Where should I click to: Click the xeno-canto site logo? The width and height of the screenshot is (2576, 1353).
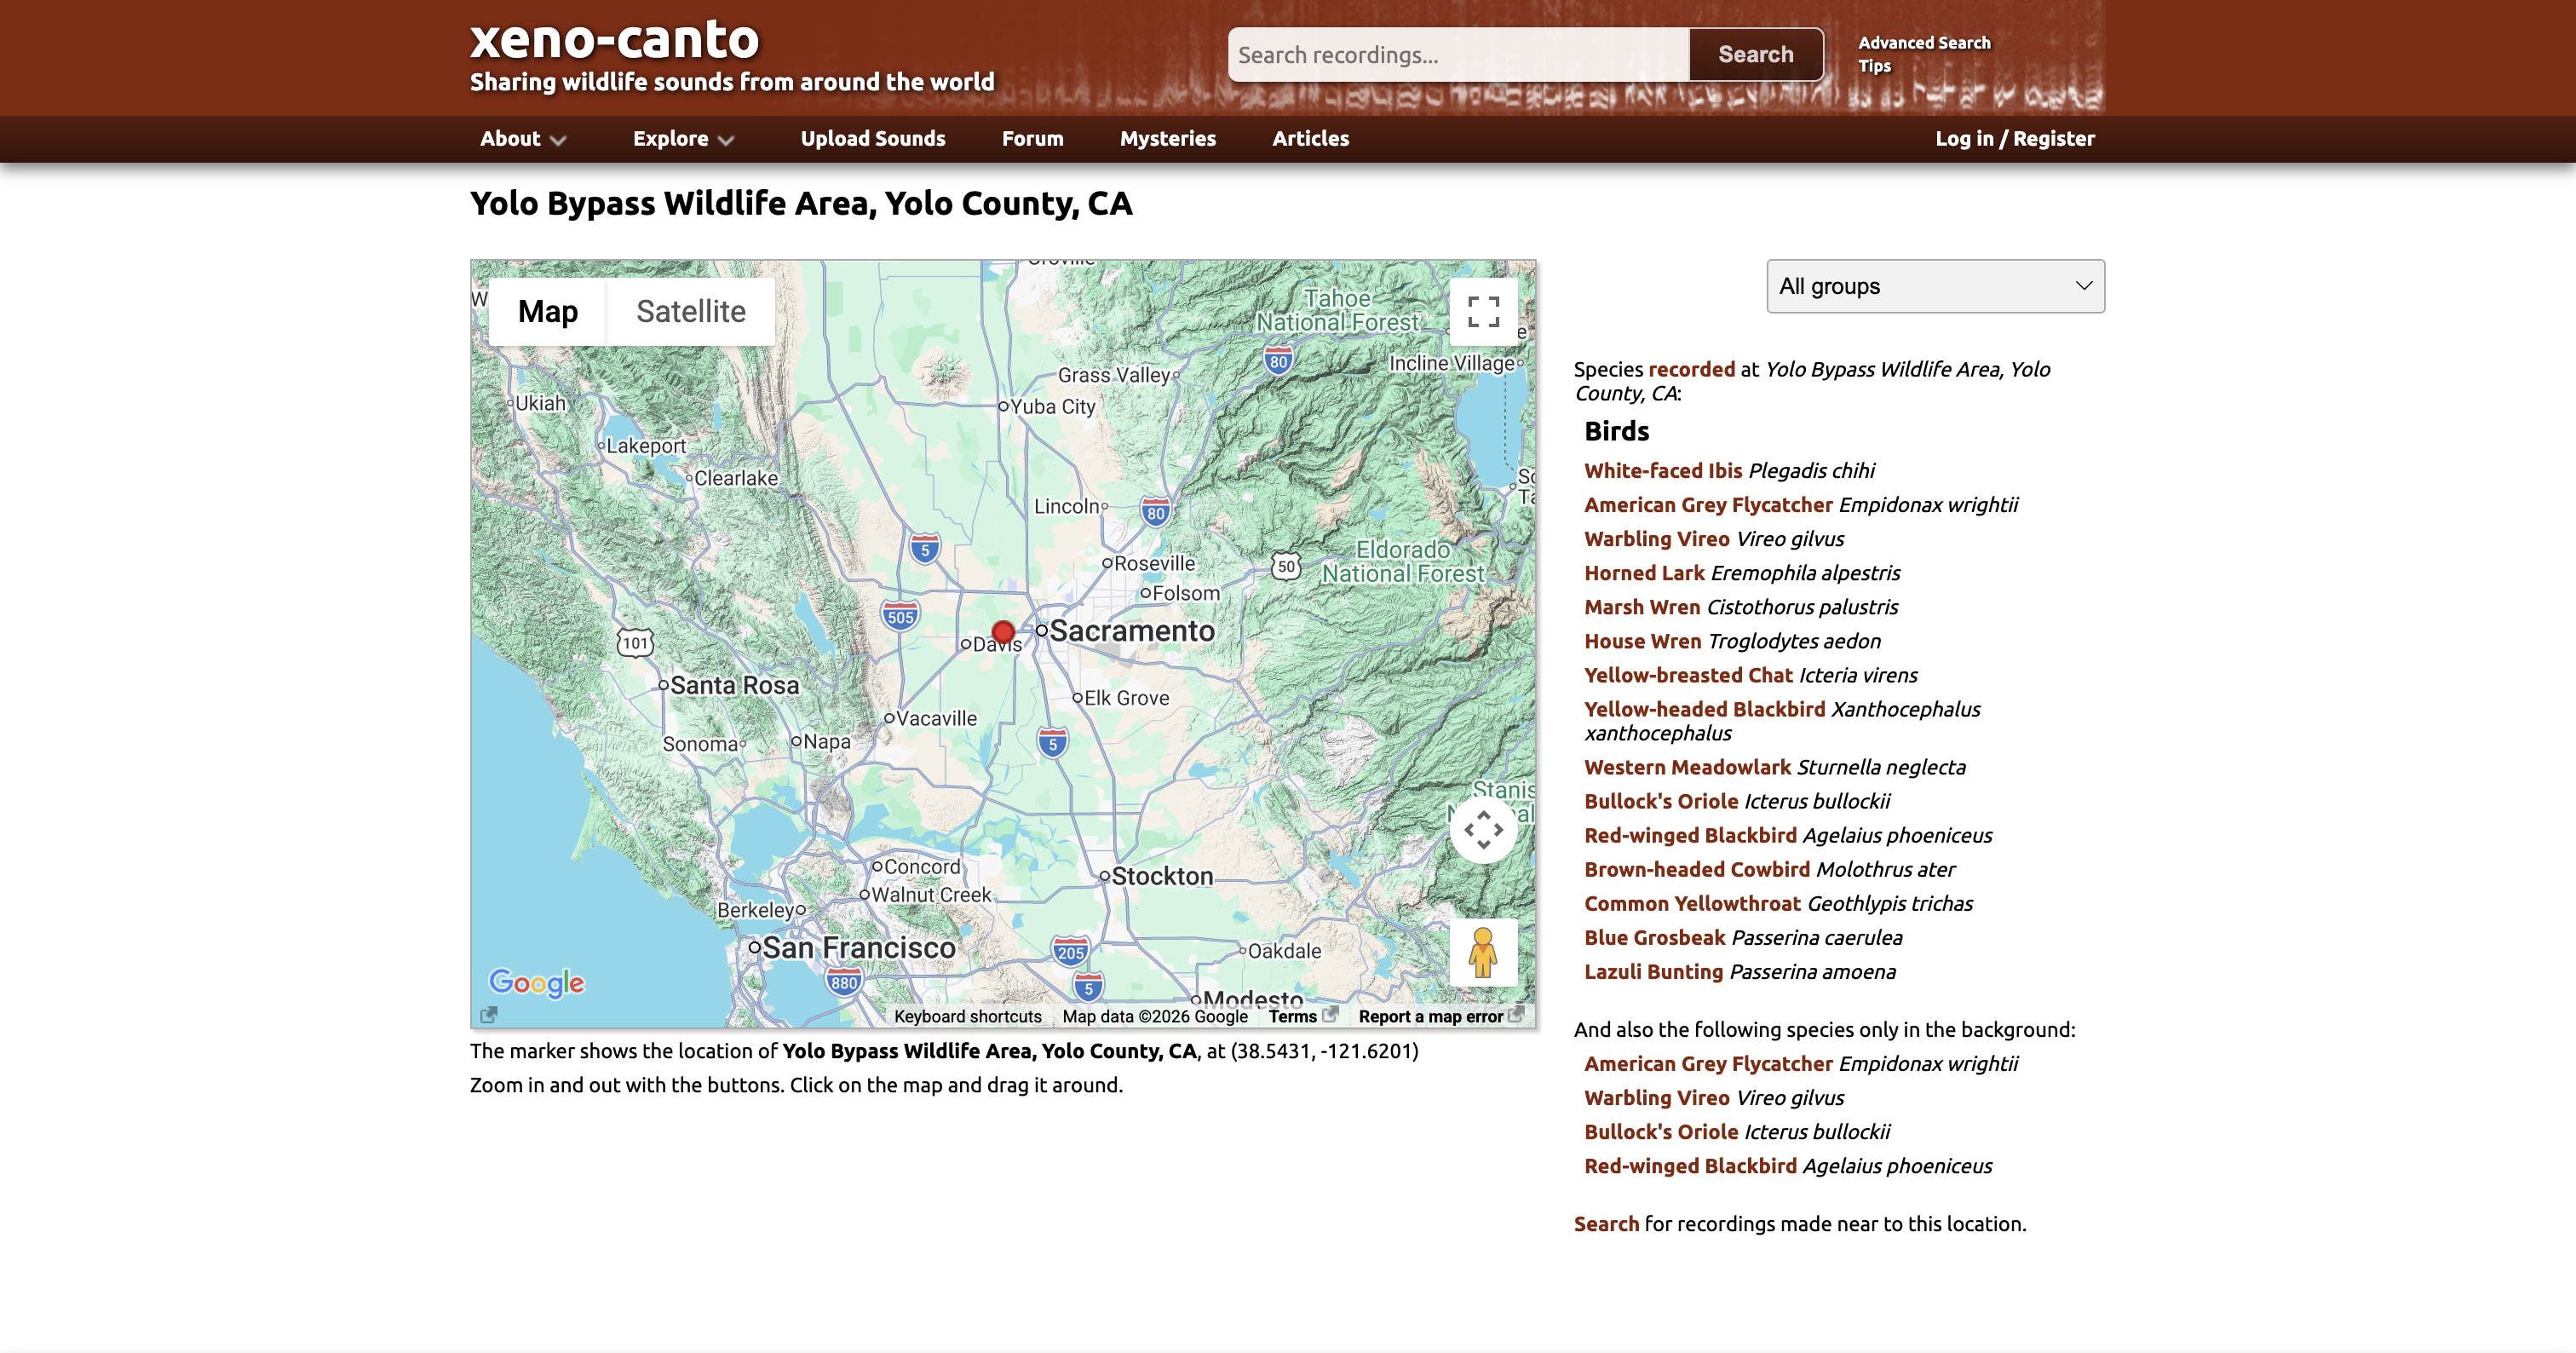point(615,40)
